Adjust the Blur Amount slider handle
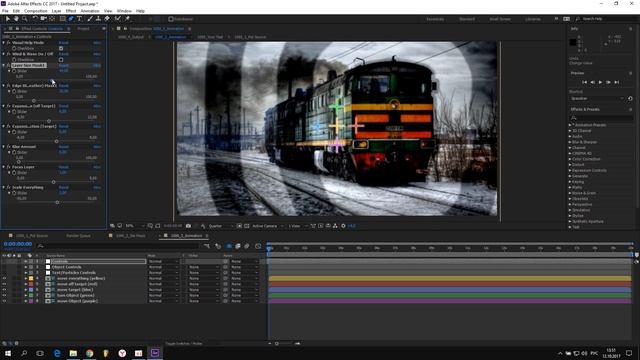 coord(19,162)
